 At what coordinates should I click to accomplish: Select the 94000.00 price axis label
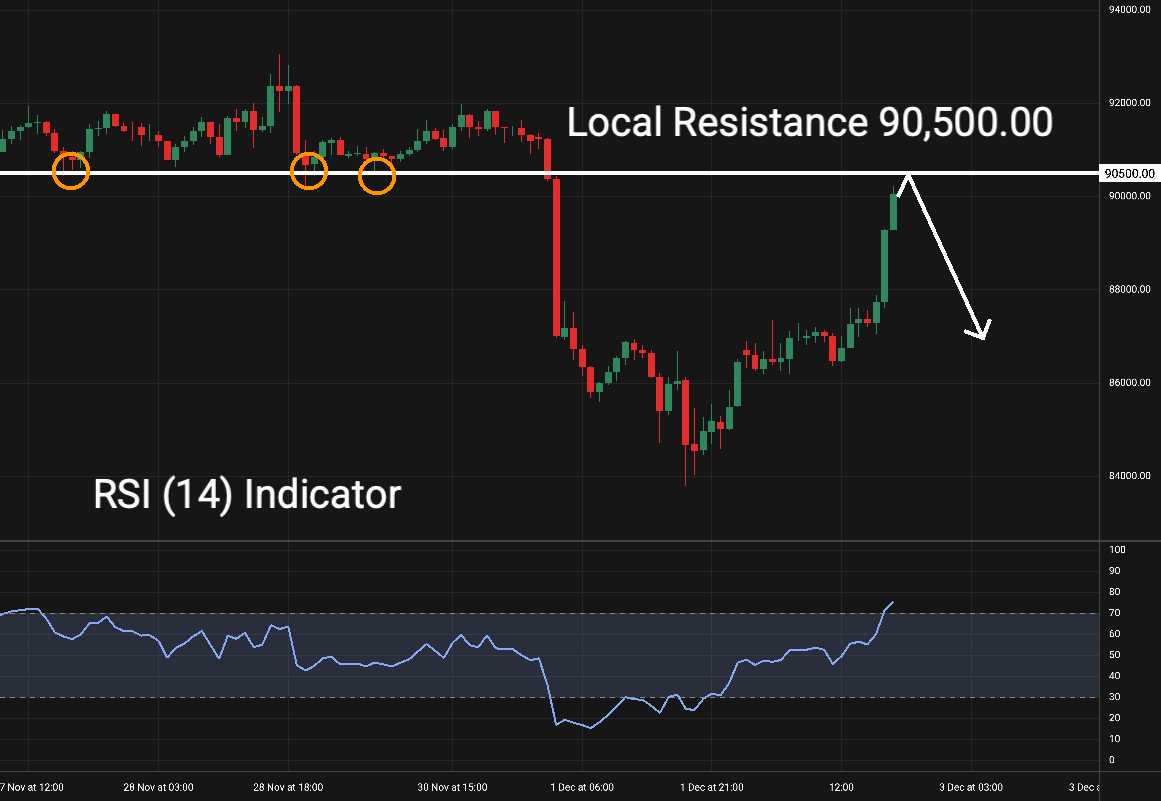pyautogui.click(x=1129, y=10)
